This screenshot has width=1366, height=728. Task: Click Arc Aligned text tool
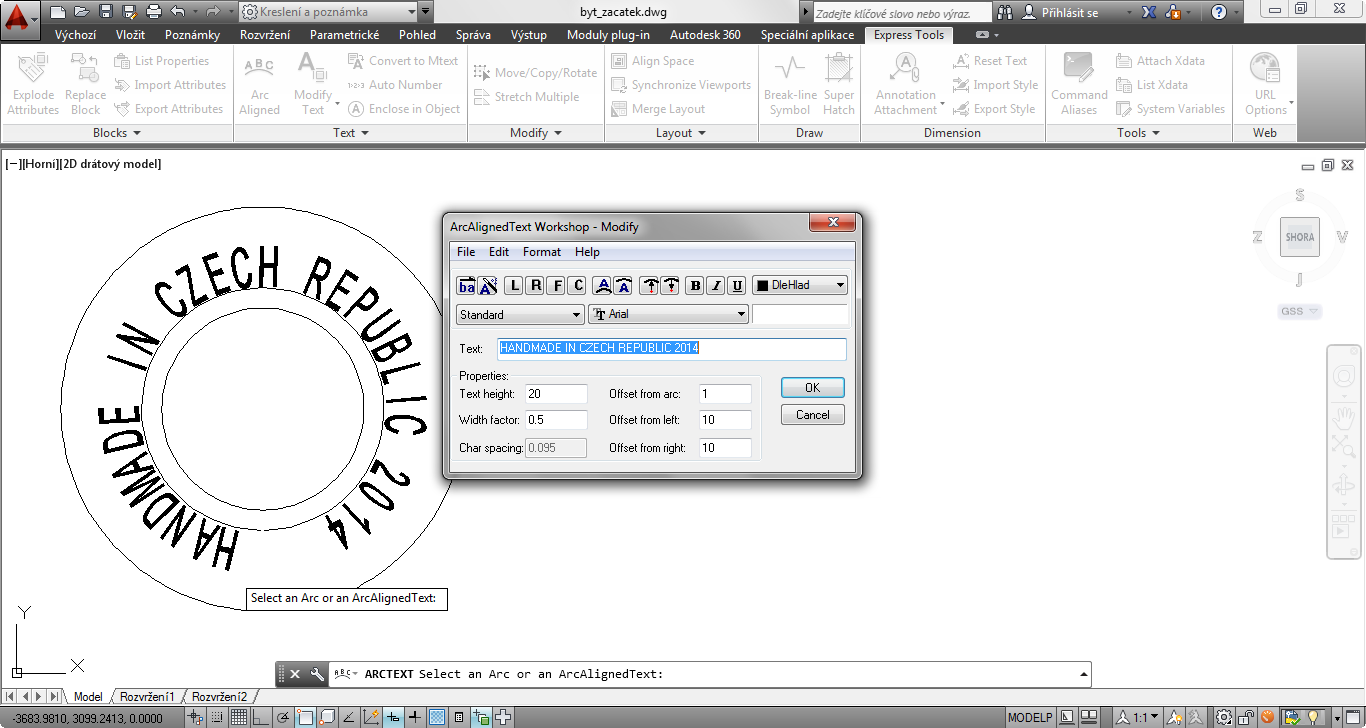coord(259,84)
